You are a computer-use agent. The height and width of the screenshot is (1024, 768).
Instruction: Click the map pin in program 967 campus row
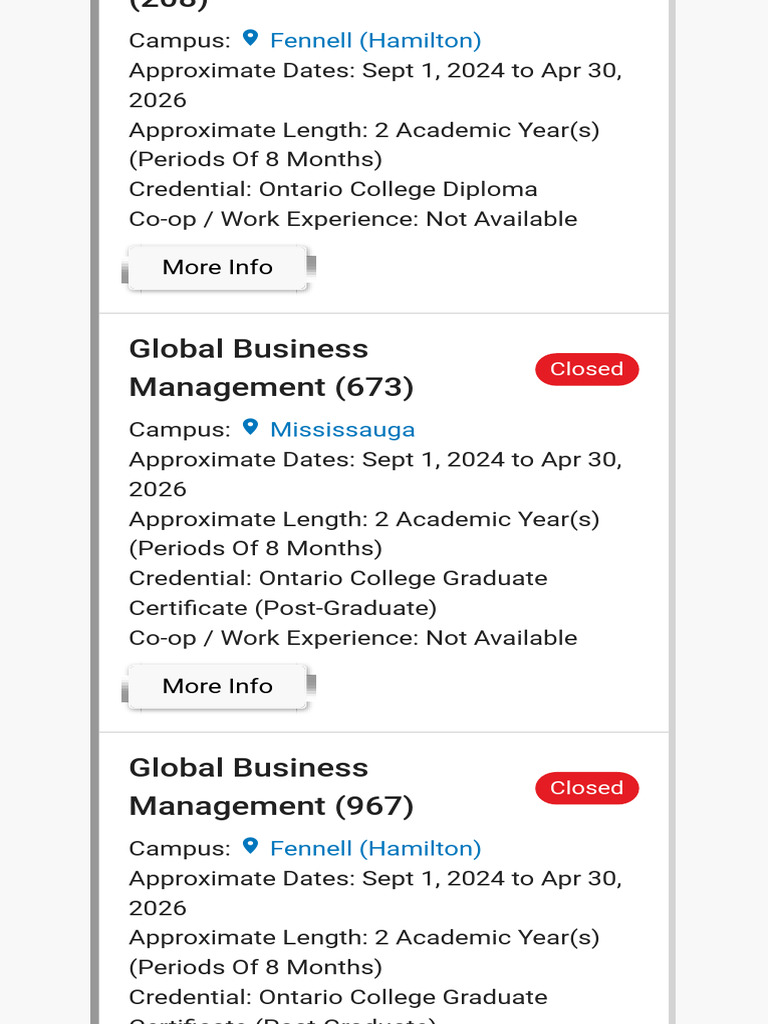pyautogui.click(x=250, y=846)
